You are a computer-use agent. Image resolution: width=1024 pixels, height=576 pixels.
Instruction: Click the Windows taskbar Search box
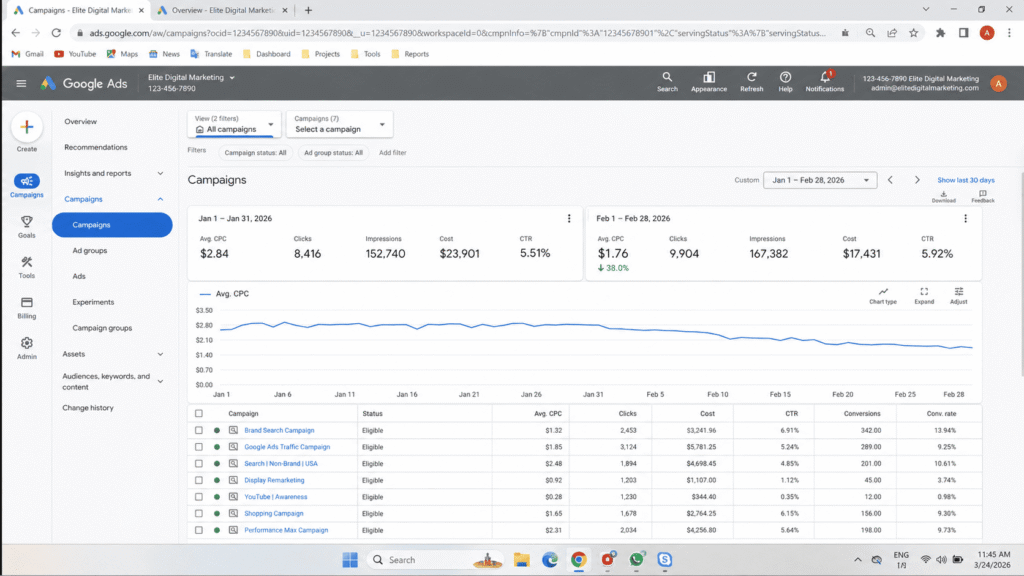point(435,560)
